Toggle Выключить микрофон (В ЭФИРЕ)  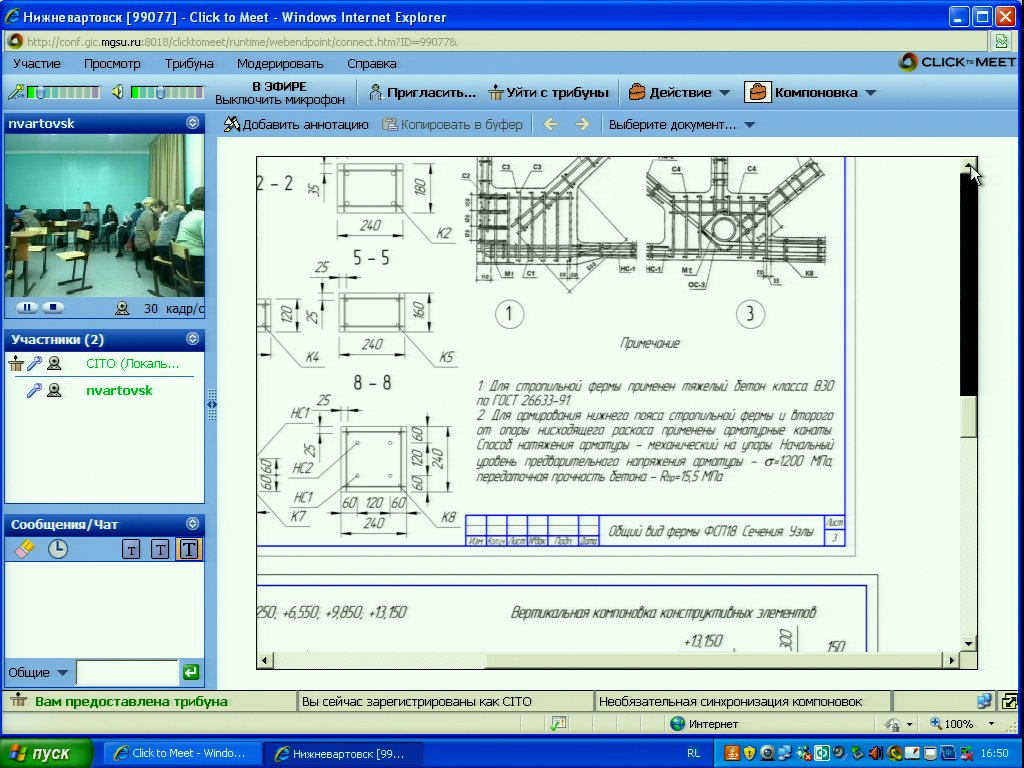tap(280, 93)
